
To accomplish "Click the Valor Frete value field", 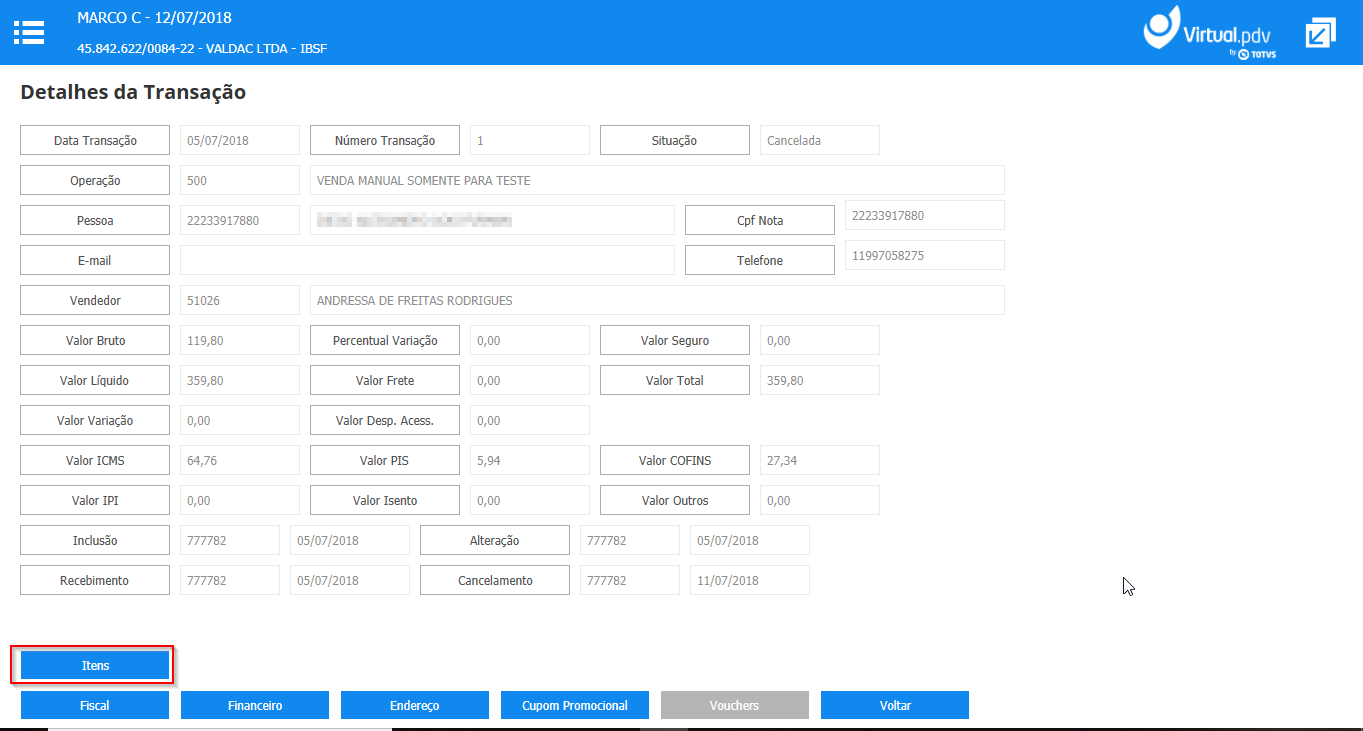I will (530, 380).
